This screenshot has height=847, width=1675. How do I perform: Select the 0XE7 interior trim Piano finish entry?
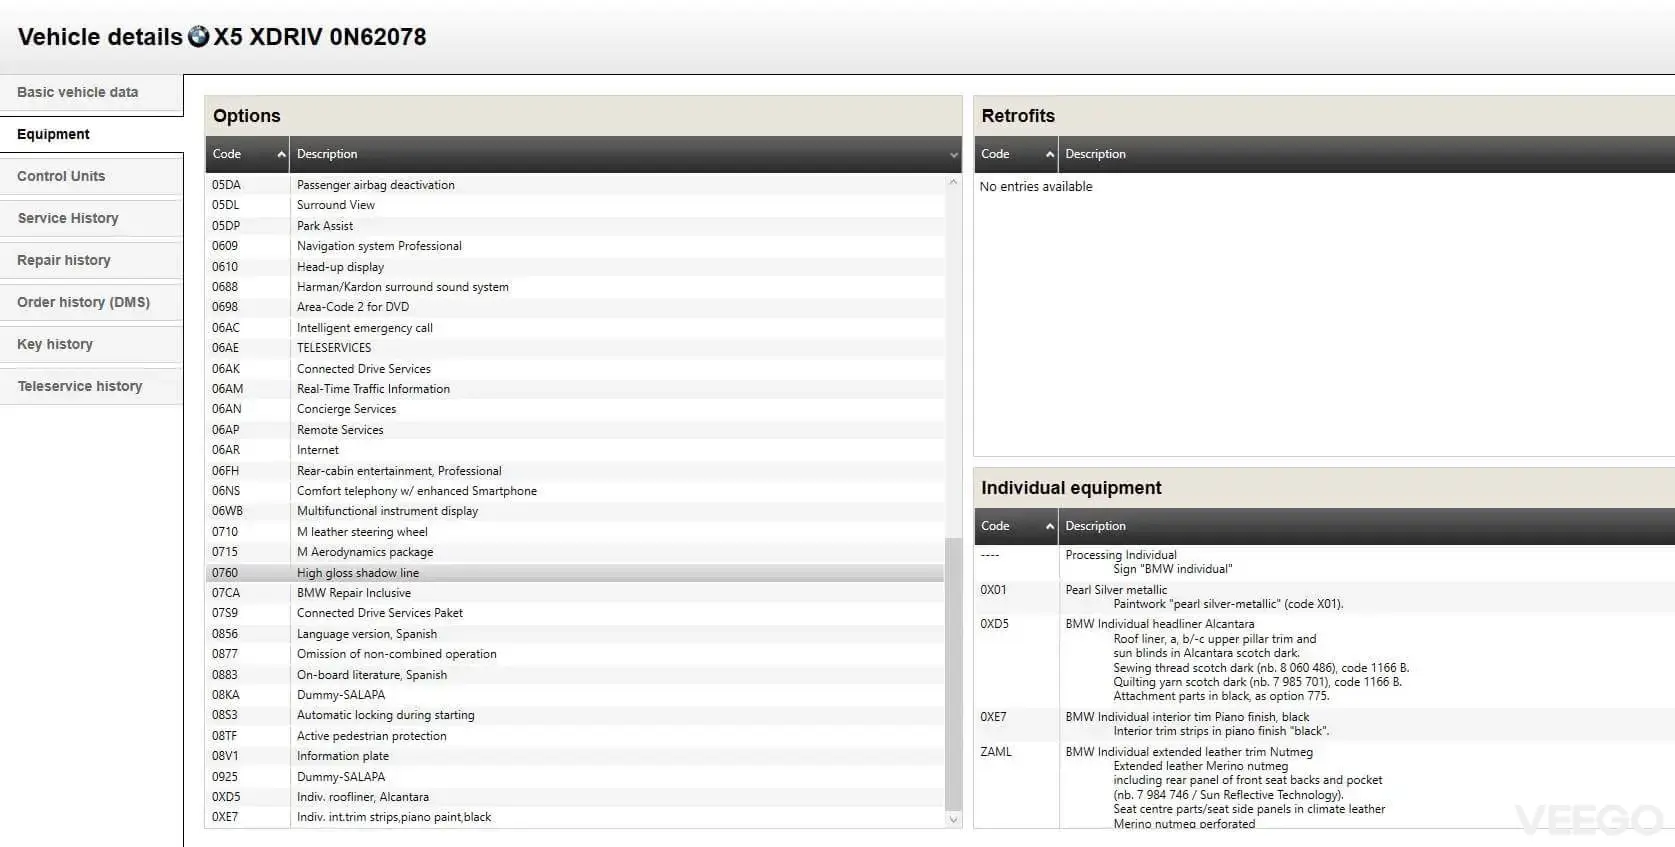coord(1325,724)
